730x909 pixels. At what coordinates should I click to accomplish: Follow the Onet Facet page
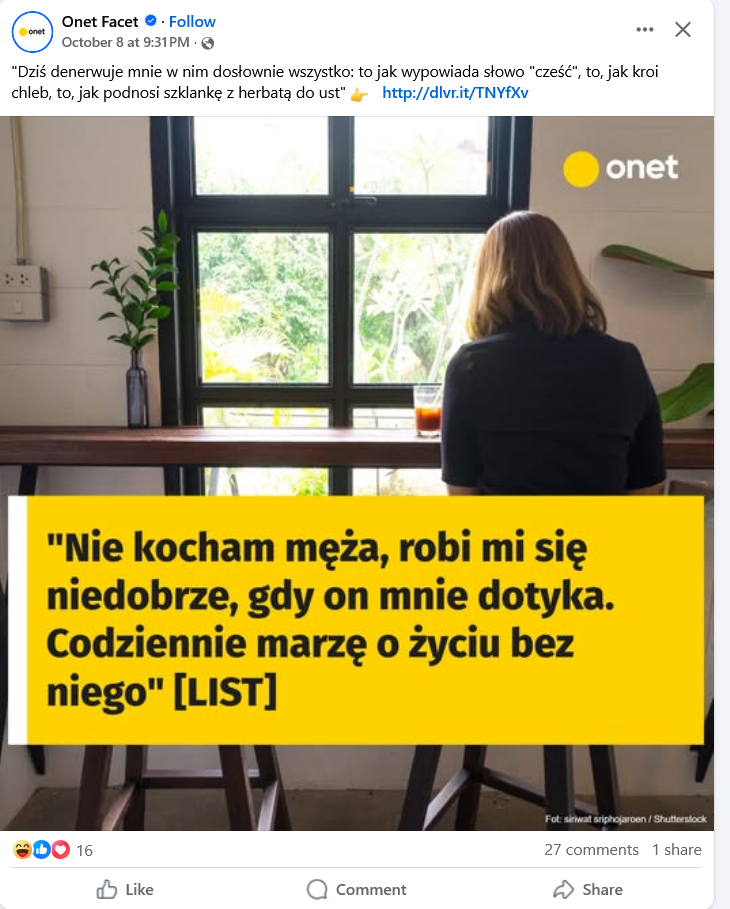pos(192,22)
